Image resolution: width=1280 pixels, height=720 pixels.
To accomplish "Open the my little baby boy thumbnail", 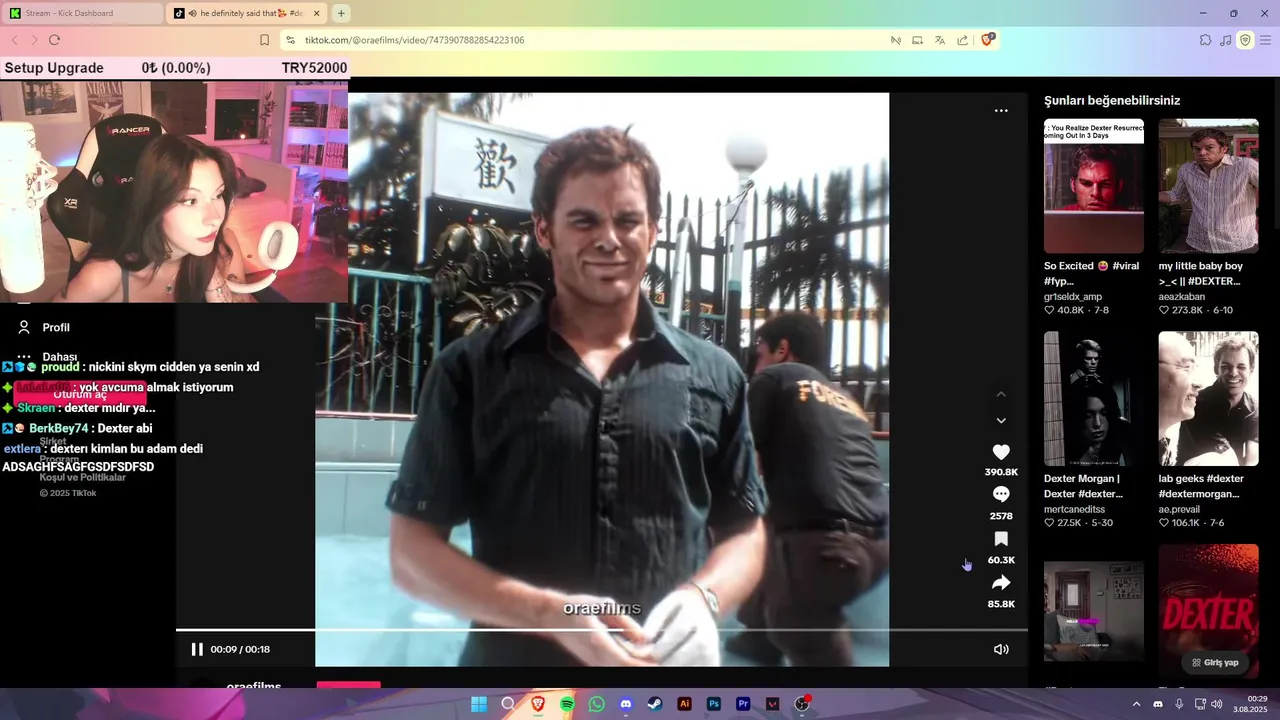I will (1208, 186).
